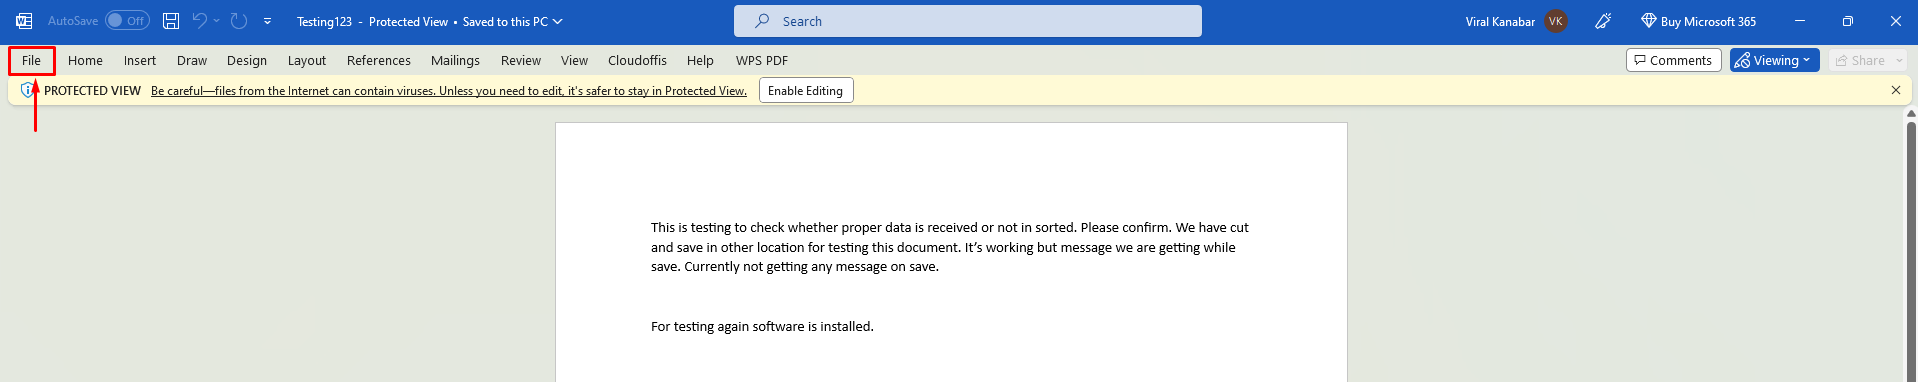Open the Undo history dropdown arrow

(216, 21)
